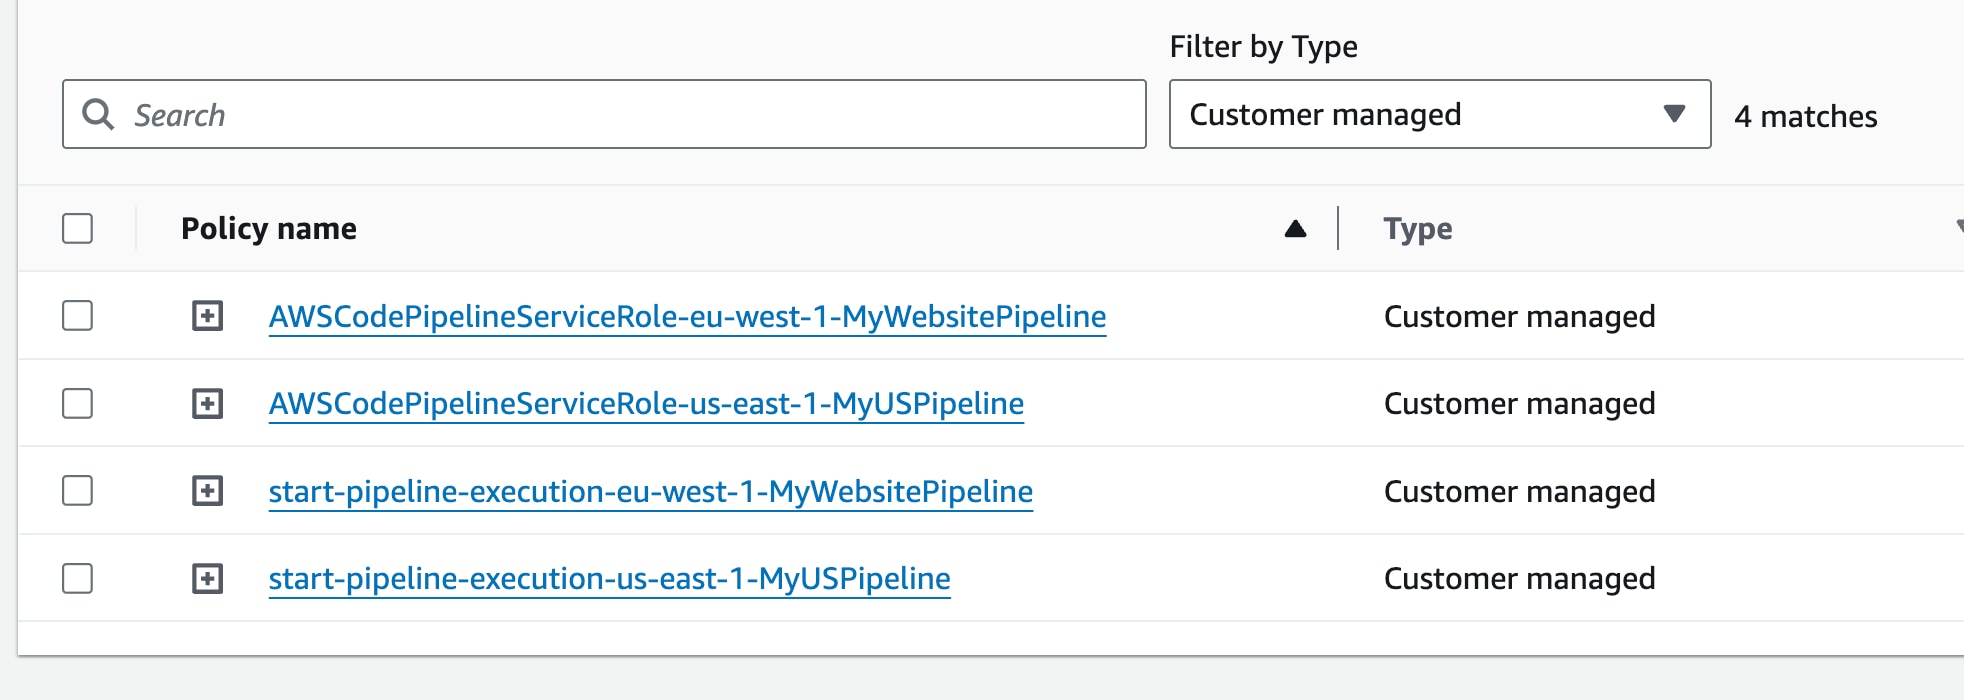Select all policies with the header checkbox

(x=77, y=228)
